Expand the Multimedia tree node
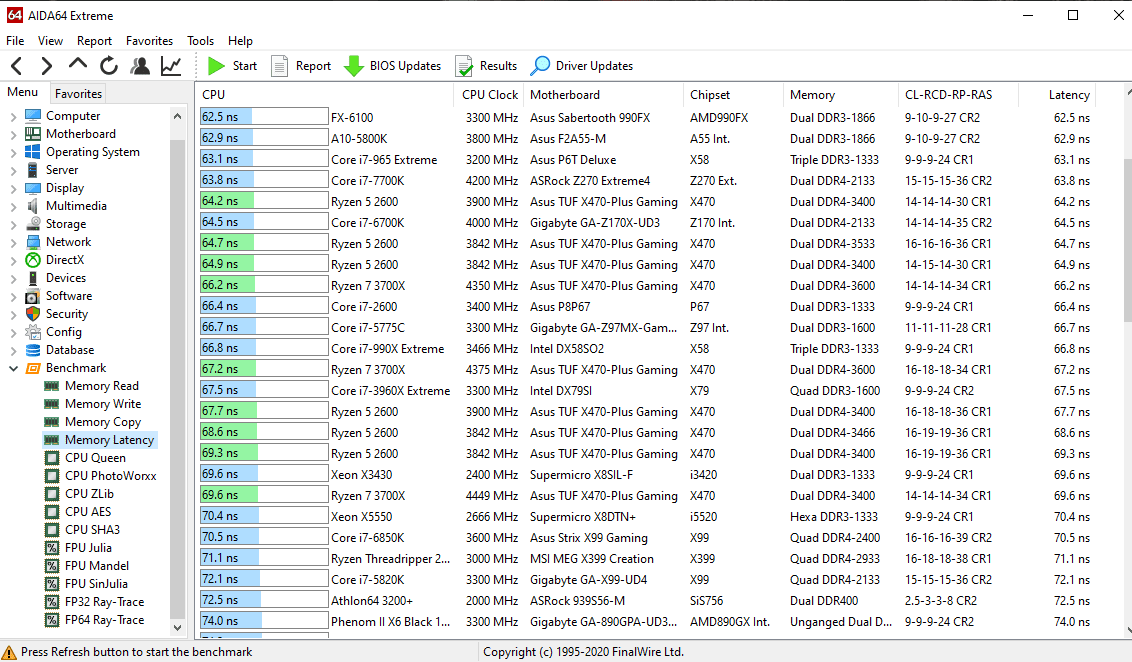The width and height of the screenshot is (1132, 662). tap(13, 206)
